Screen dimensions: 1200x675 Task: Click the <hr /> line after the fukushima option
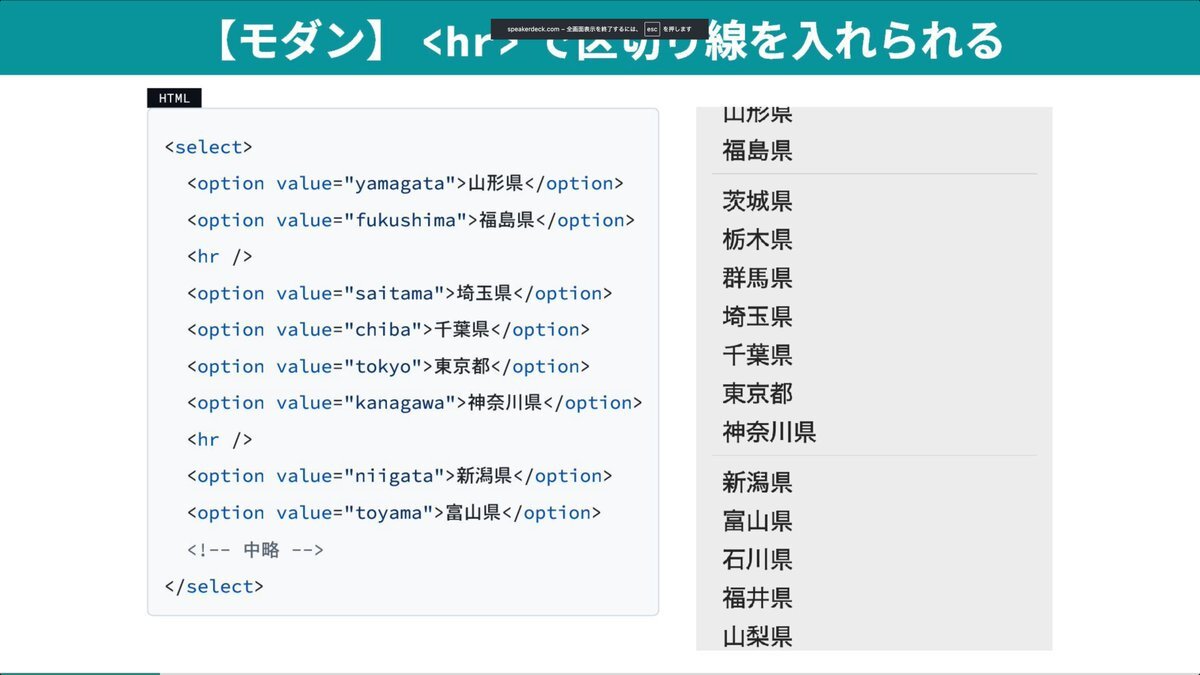[219, 257]
